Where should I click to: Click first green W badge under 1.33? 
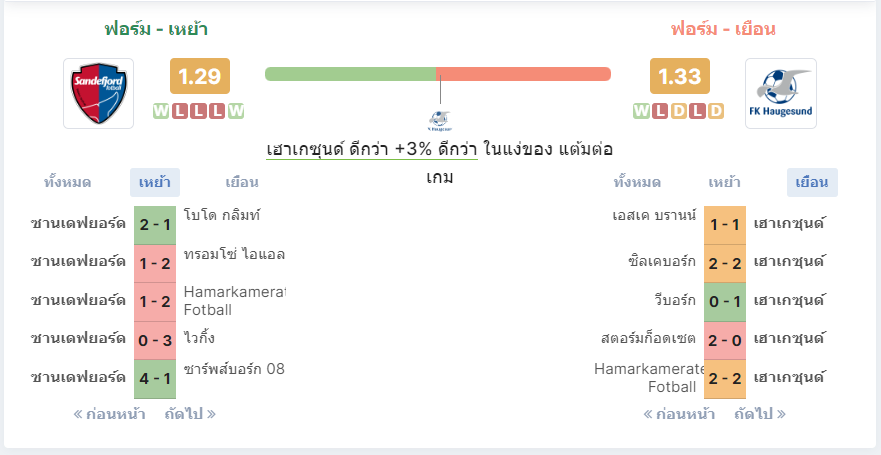[641, 111]
